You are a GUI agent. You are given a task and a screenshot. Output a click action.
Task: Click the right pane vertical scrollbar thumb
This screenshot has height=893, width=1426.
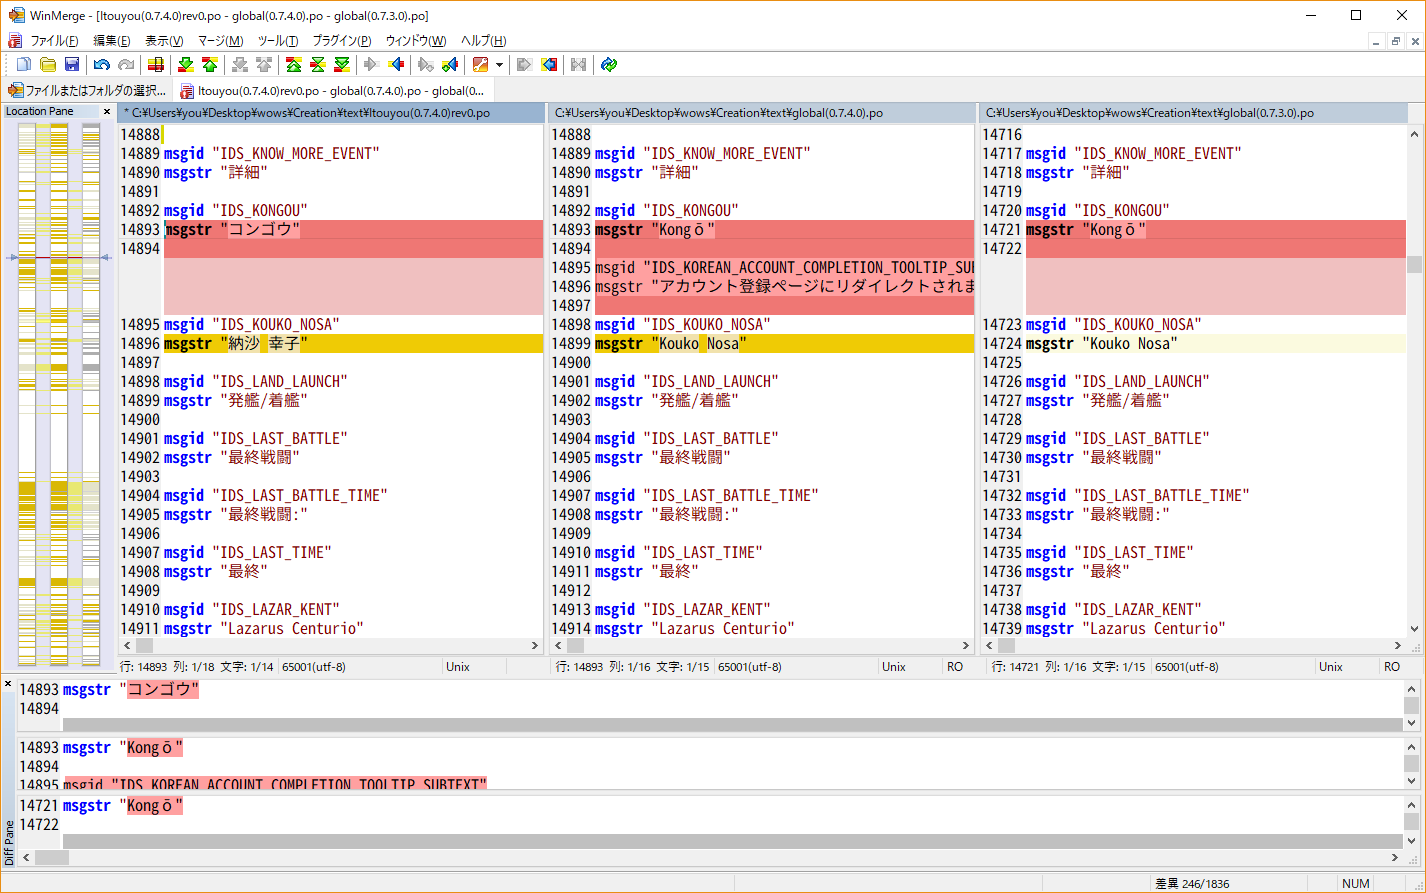tap(1414, 265)
